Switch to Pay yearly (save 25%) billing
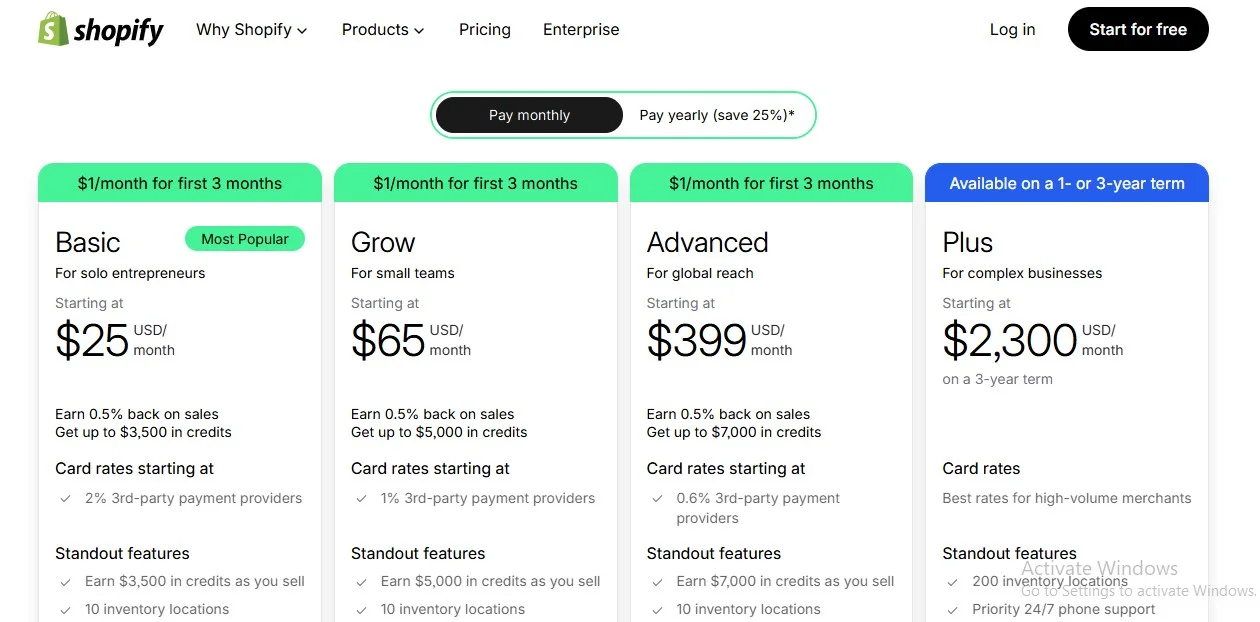Screen dimensions: 1260x622 [717, 115]
